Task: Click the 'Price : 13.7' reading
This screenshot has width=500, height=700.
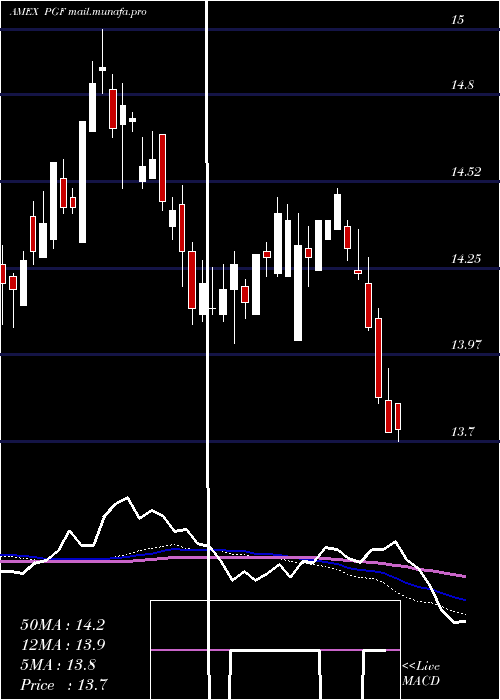Action: pos(63,685)
